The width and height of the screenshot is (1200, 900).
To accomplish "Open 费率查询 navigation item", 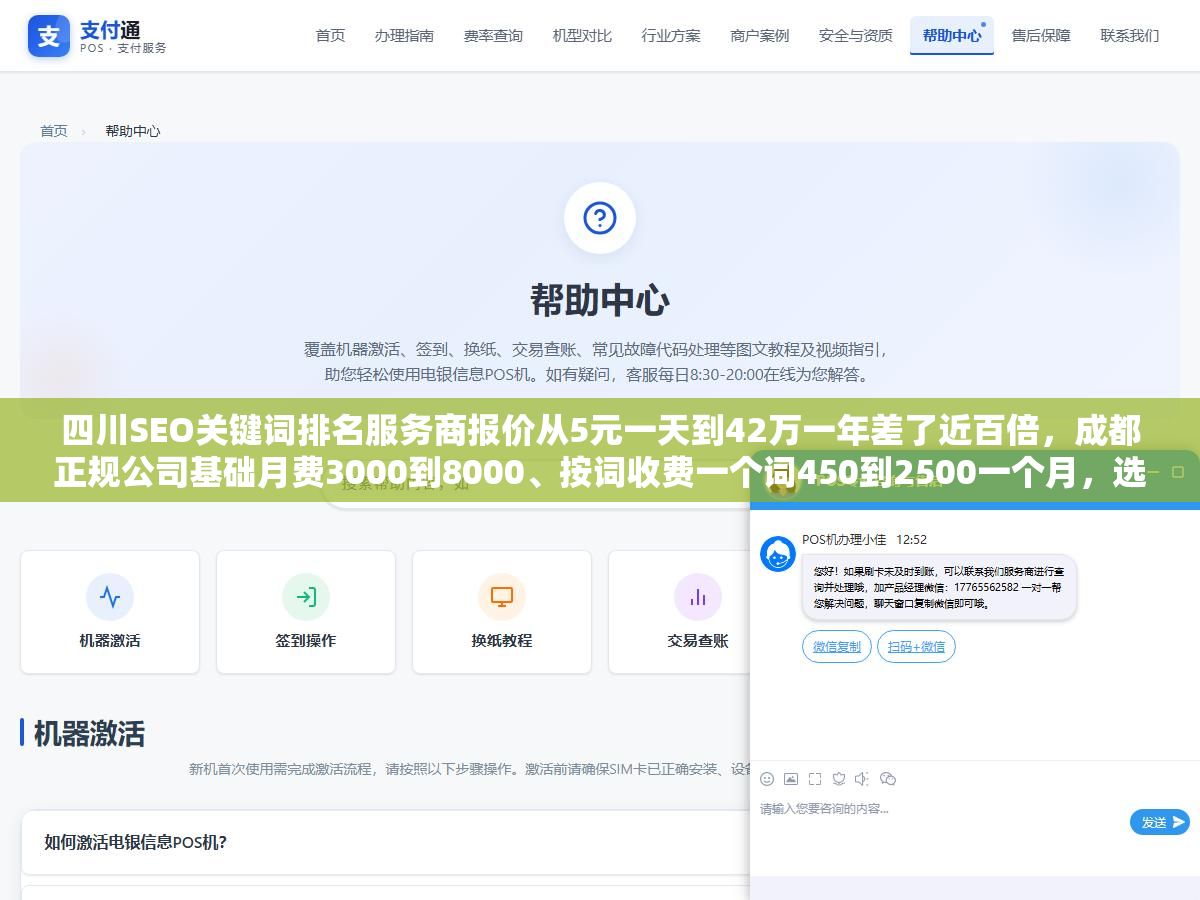I will coord(493,35).
